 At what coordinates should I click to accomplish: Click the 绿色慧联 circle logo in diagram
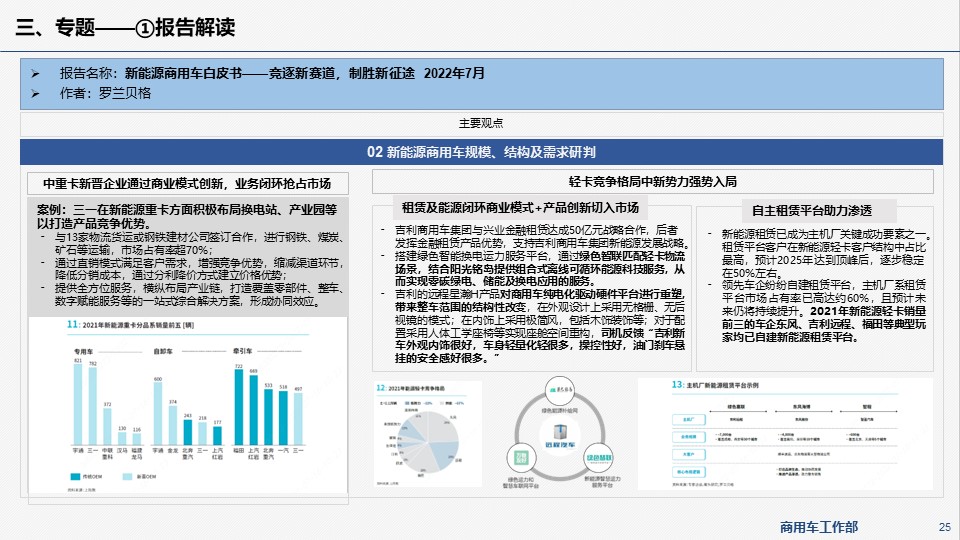tap(598, 458)
